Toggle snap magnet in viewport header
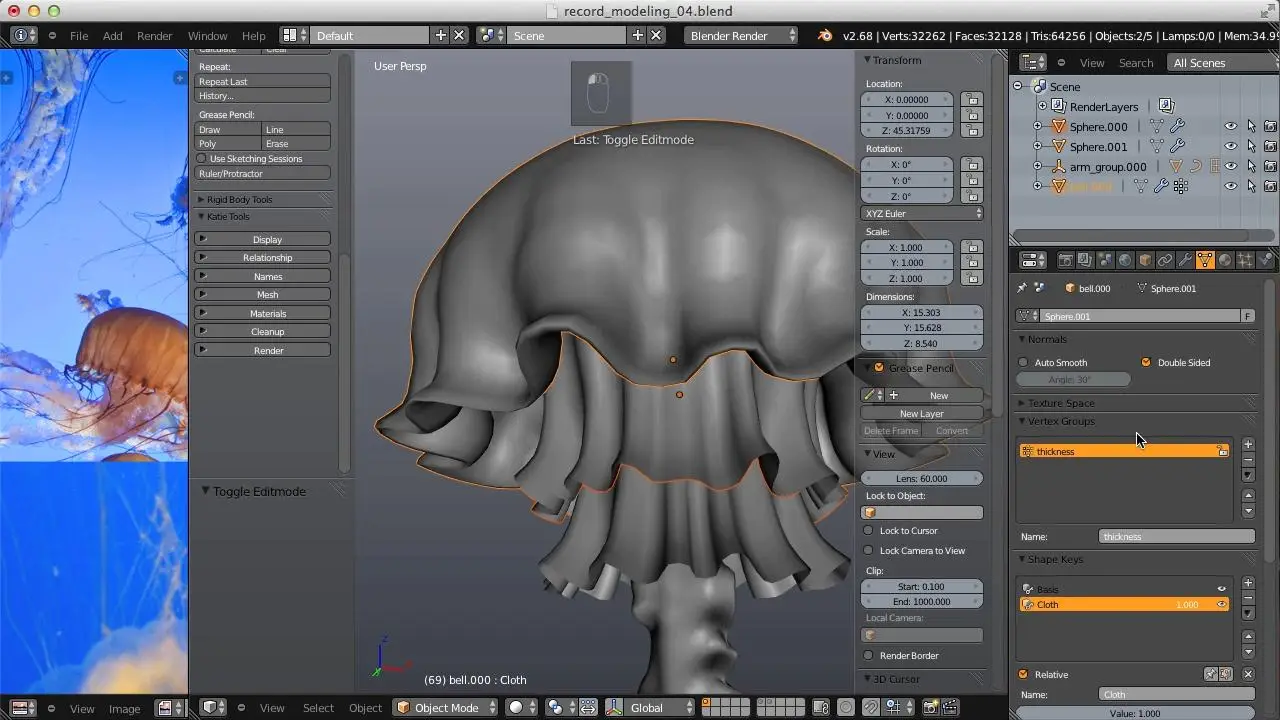 [871, 708]
